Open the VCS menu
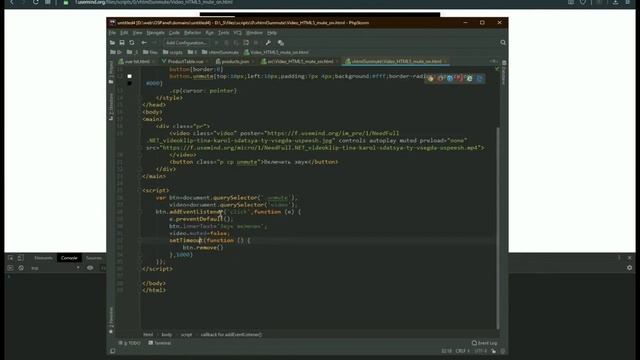 238,33
